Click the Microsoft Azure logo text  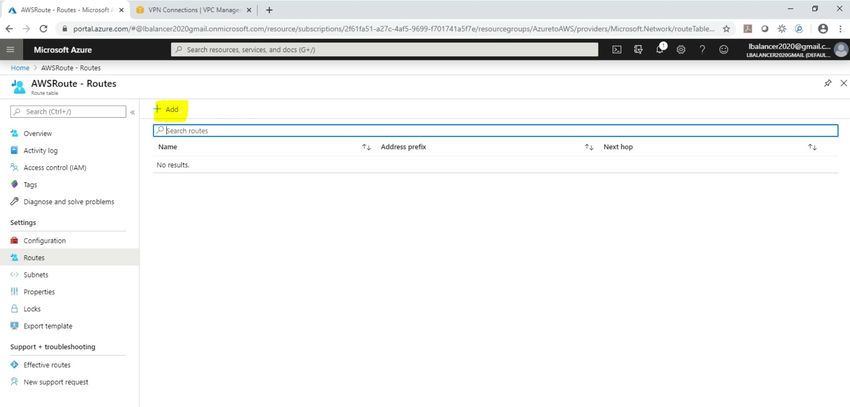tap(63, 49)
